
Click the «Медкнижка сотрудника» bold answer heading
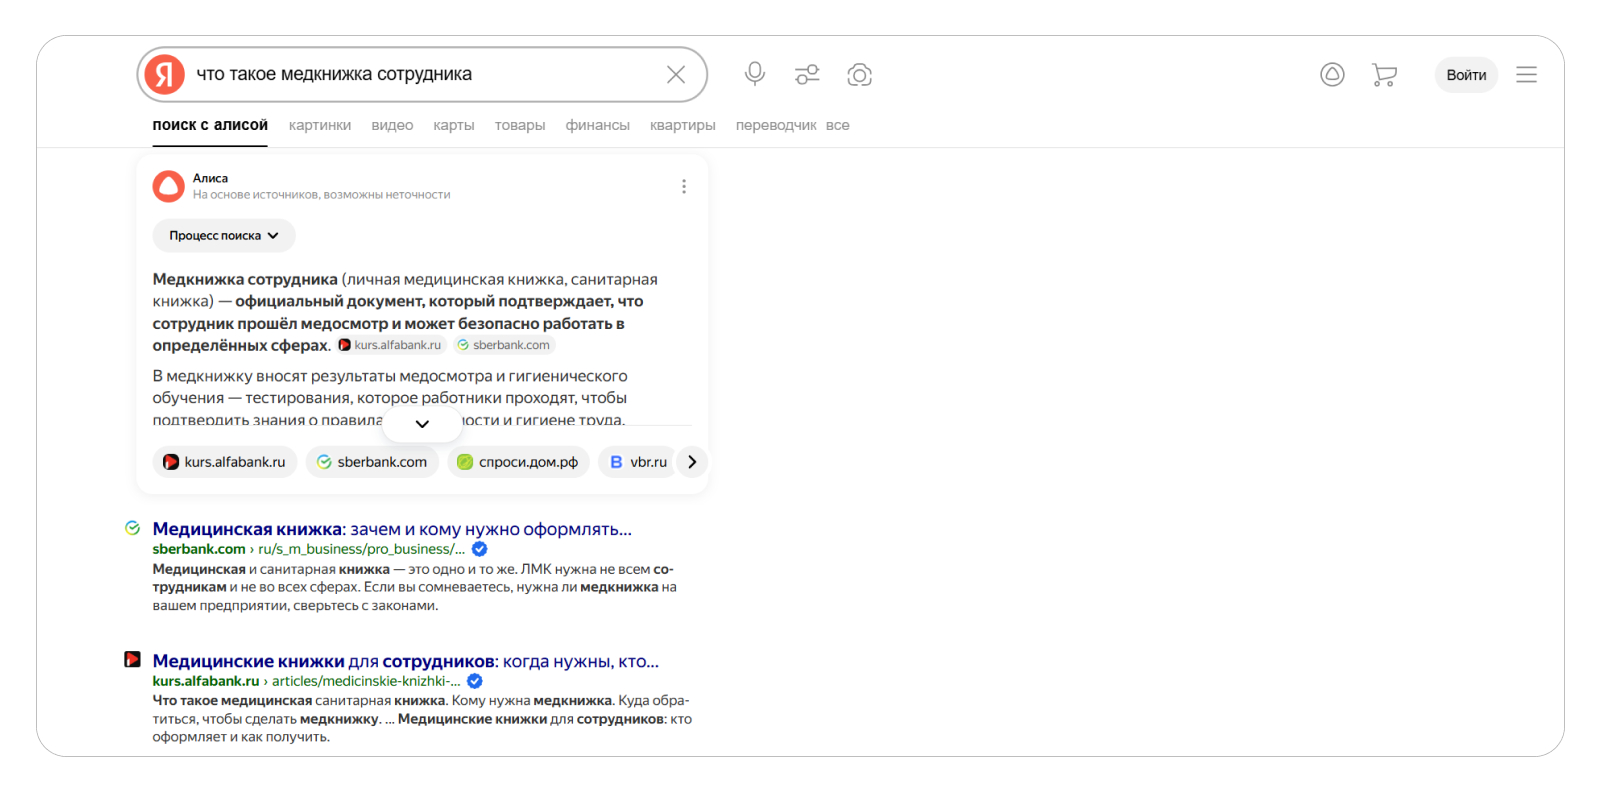coord(245,279)
